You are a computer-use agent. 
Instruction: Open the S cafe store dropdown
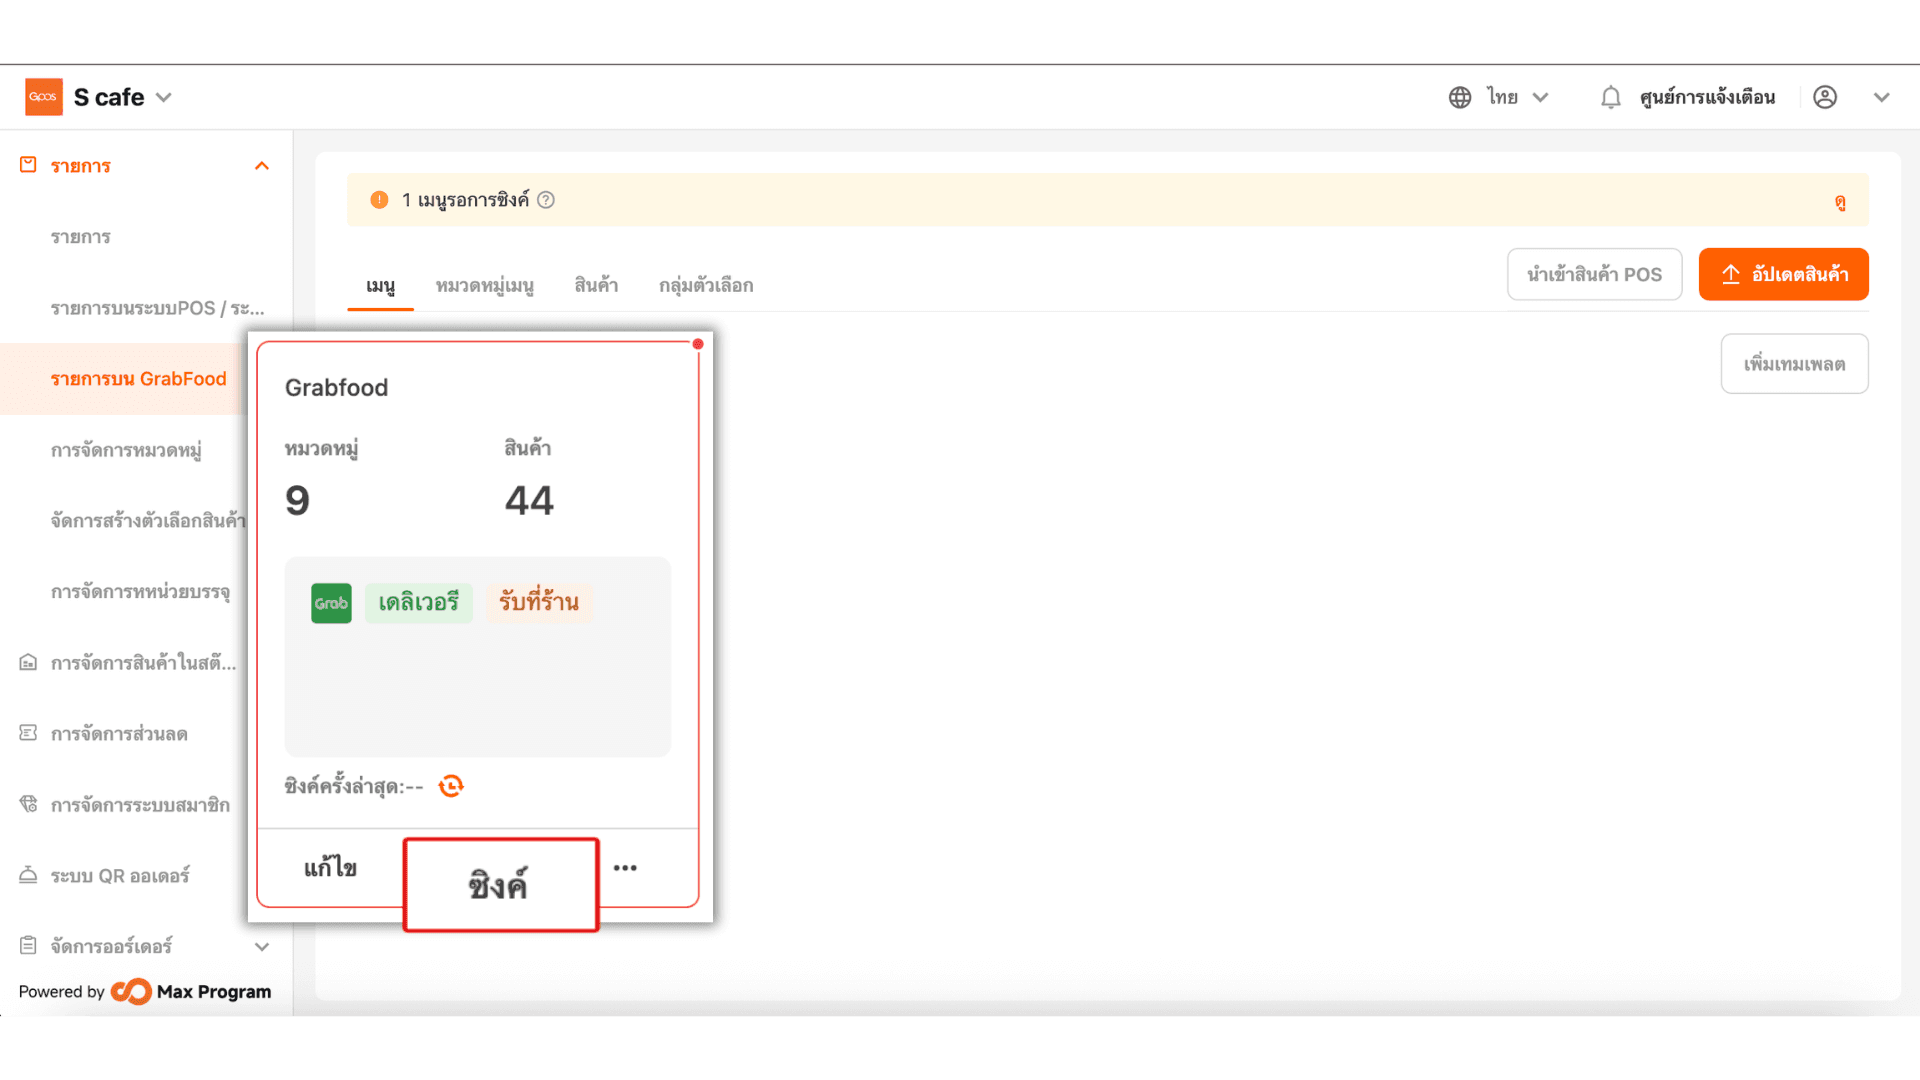[123, 97]
